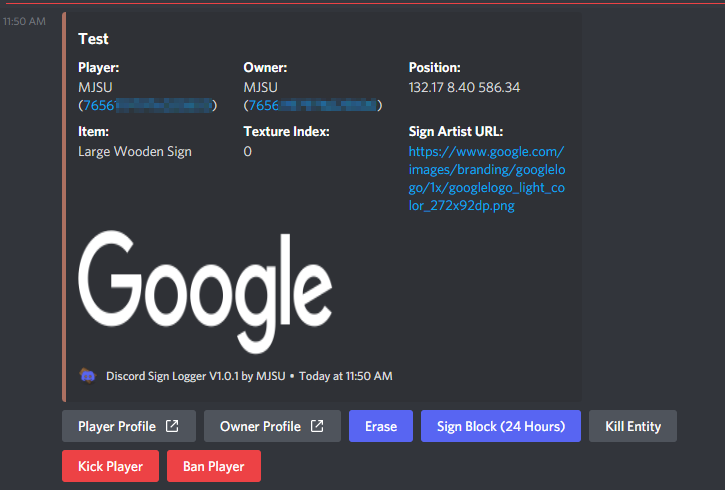Click the 'Sign Artist URL:' field label

click(x=456, y=132)
